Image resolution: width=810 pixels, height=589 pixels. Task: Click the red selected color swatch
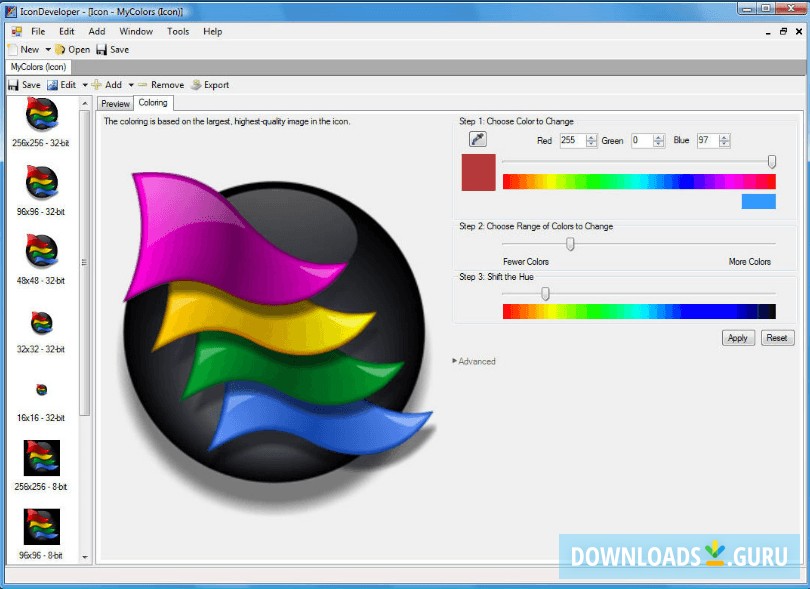(478, 173)
